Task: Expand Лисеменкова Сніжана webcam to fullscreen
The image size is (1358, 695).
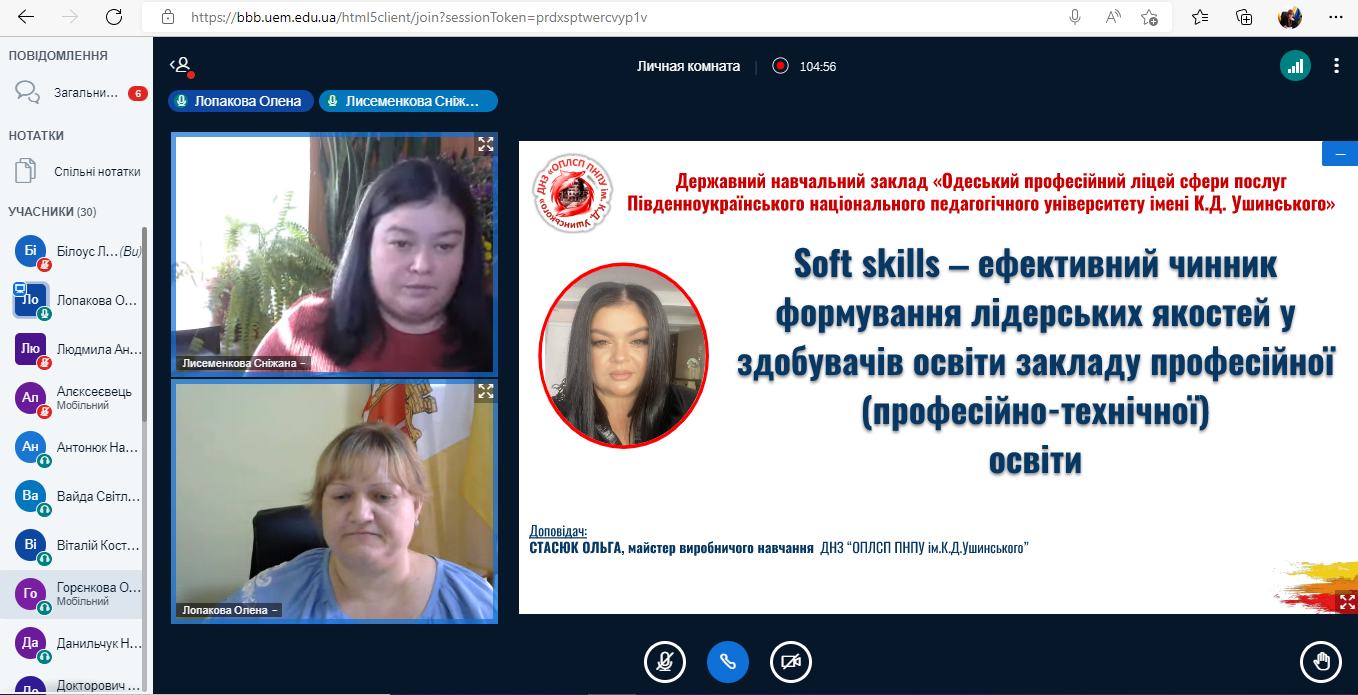Action: (485, 144)
